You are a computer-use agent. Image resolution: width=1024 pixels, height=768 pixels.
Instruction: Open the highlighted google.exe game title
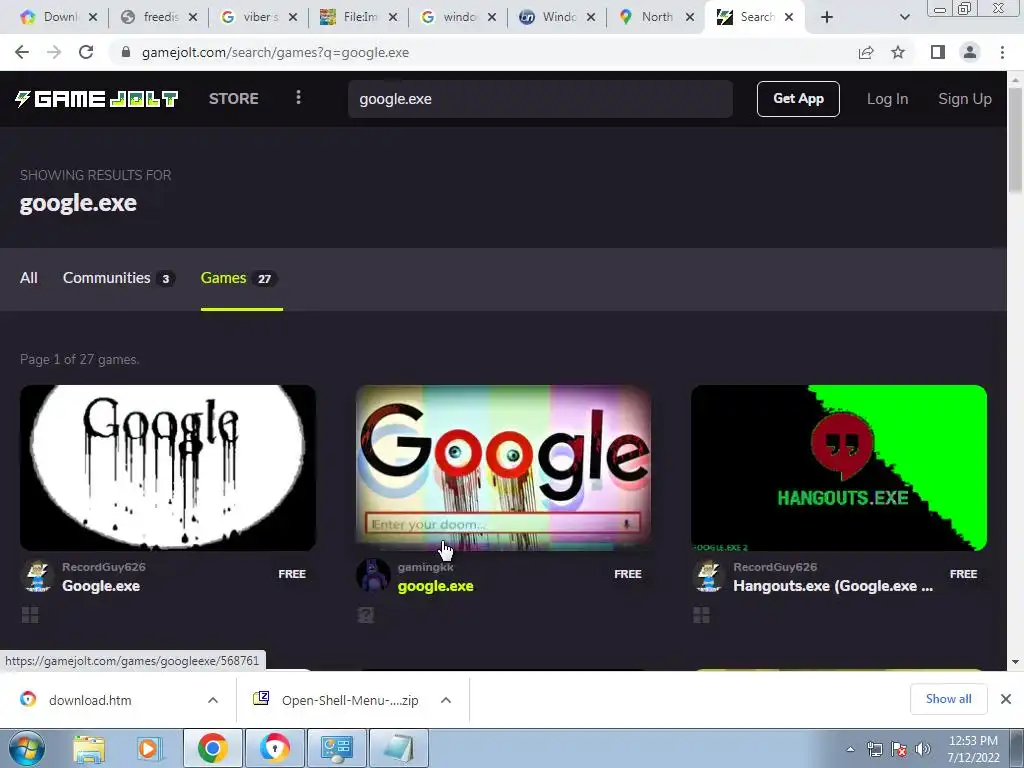coord(436,586)
